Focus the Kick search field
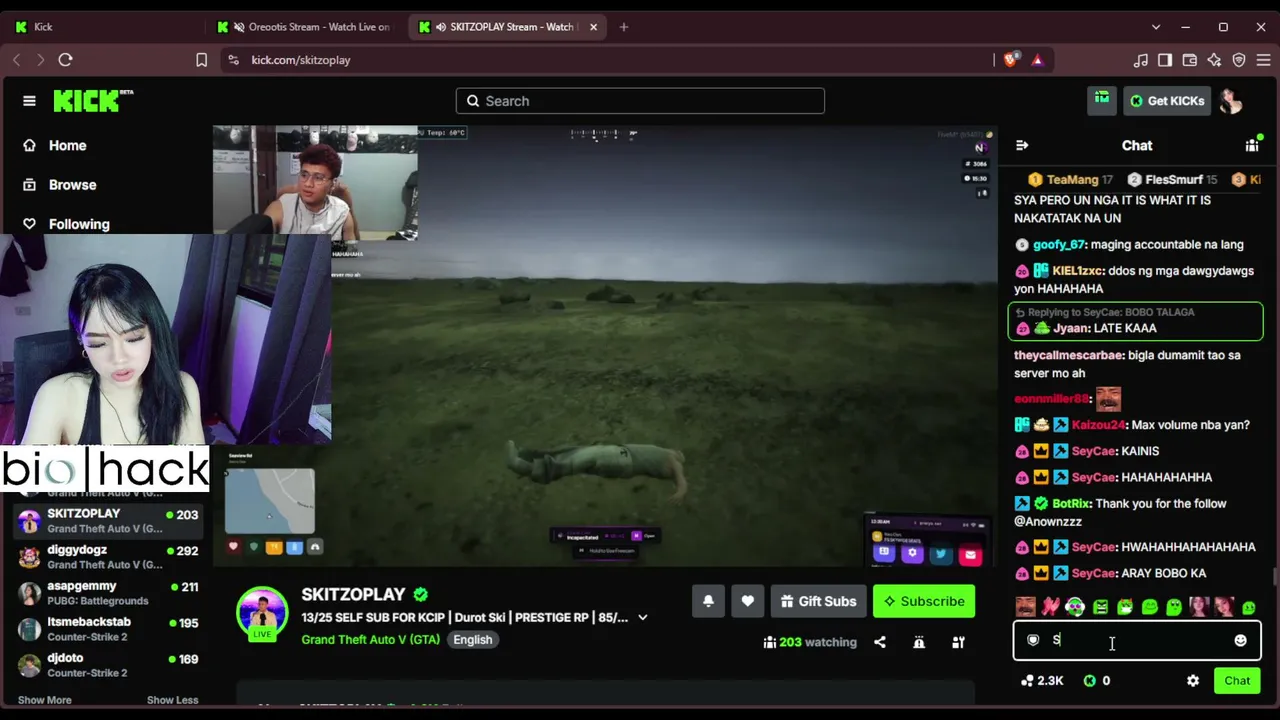Image resolution: width=1280 pixels, height=720 pixels. 640,101
